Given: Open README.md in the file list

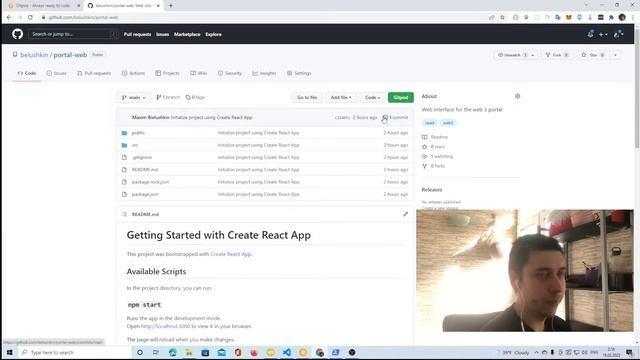Looking at the screenshot, I should click(x=145, y=170).
